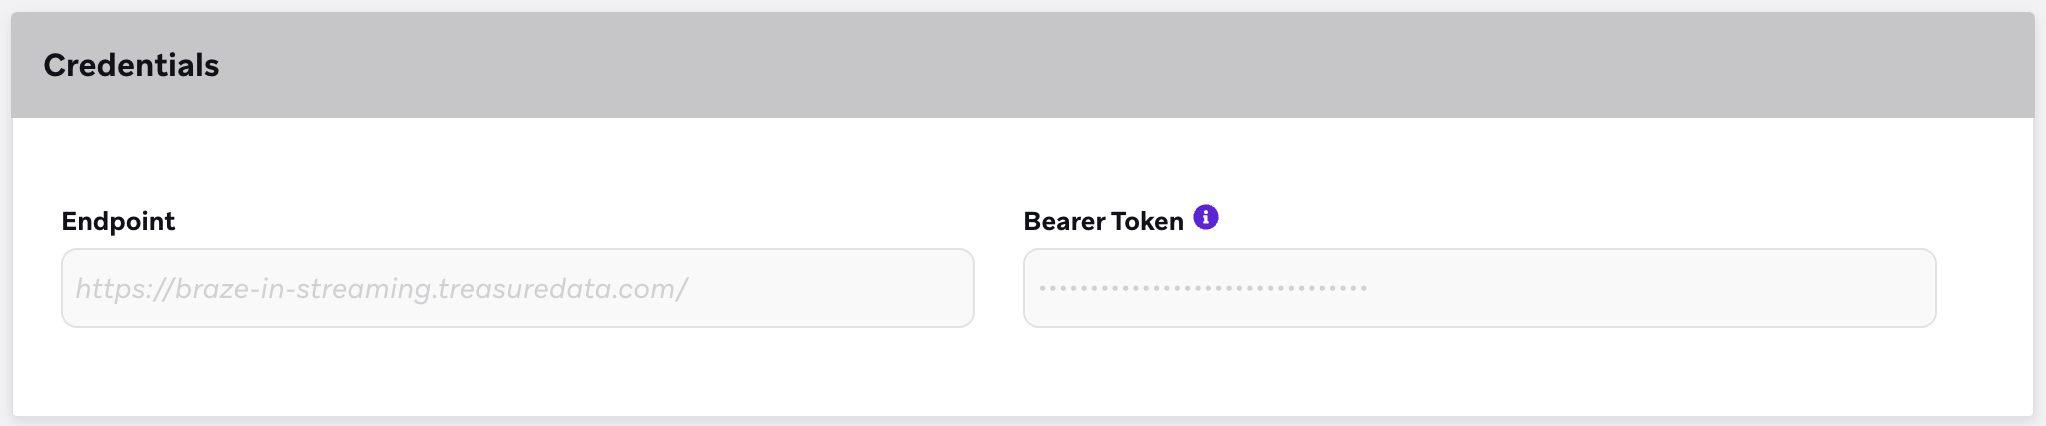Click the word Credentials in header
The image size is (2046, 426).
pyautogui.click(x=131, y=65)
